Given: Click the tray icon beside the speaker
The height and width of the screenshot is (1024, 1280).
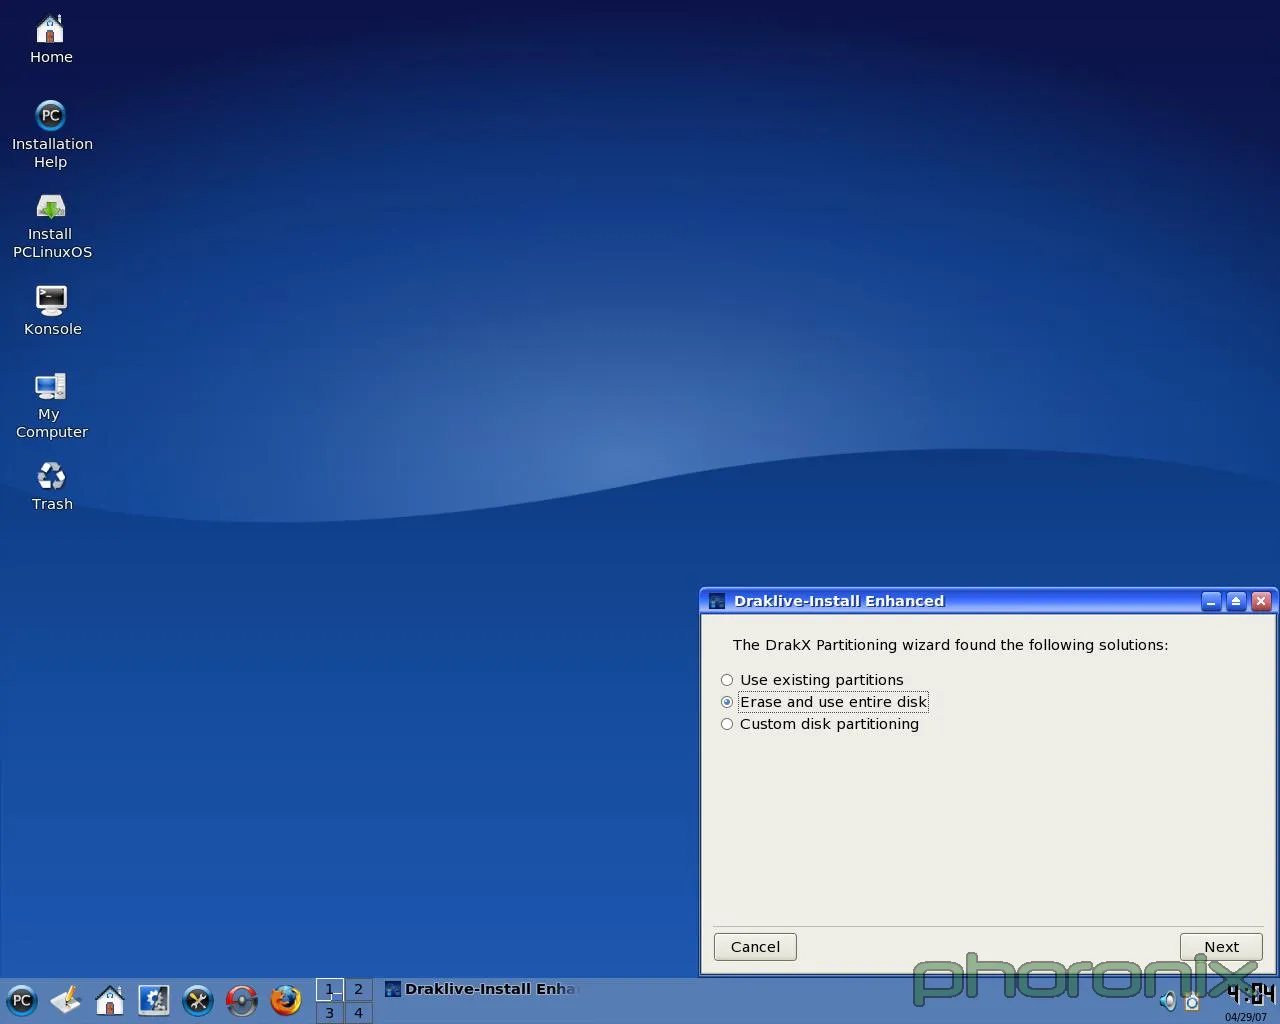Looking at the screenshot, I should point(1192,1001).
